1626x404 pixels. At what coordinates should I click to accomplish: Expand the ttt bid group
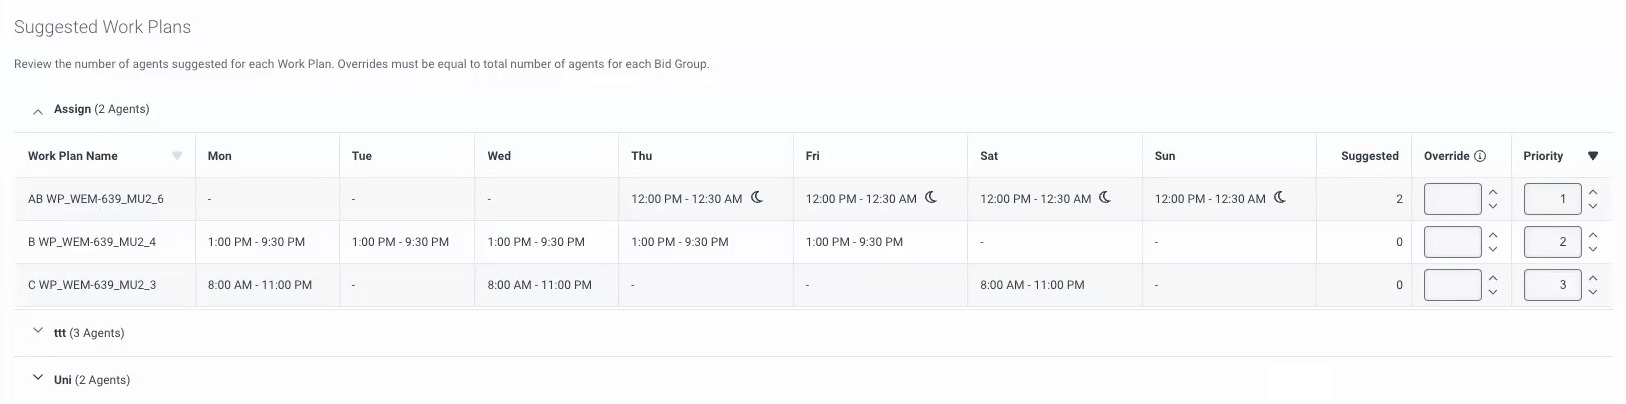pos(38,331)
